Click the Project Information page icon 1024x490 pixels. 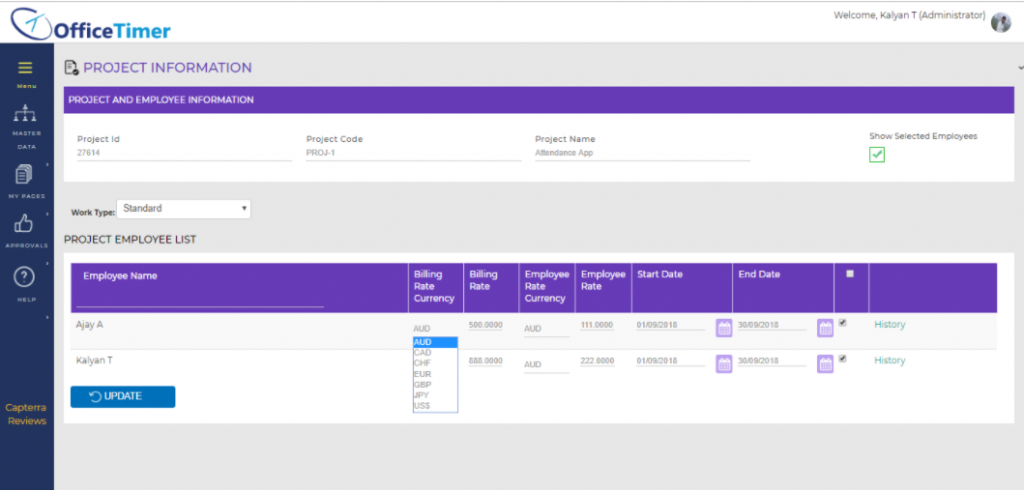pyautogui.click(x=71, y=67)
